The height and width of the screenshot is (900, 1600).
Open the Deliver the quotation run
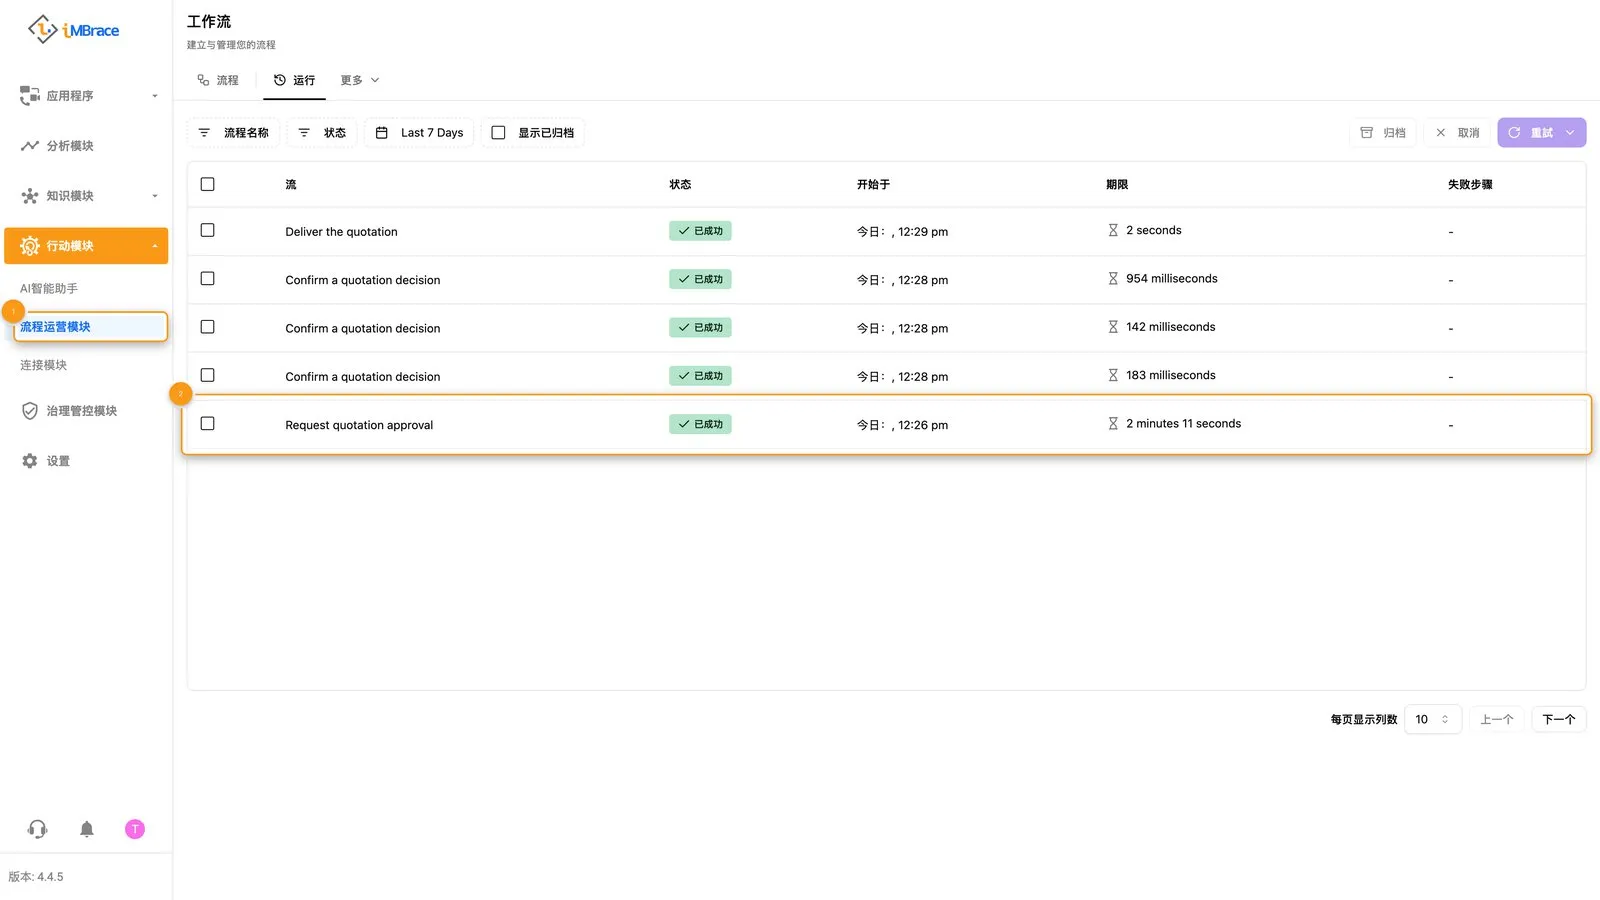coord(341,232)
